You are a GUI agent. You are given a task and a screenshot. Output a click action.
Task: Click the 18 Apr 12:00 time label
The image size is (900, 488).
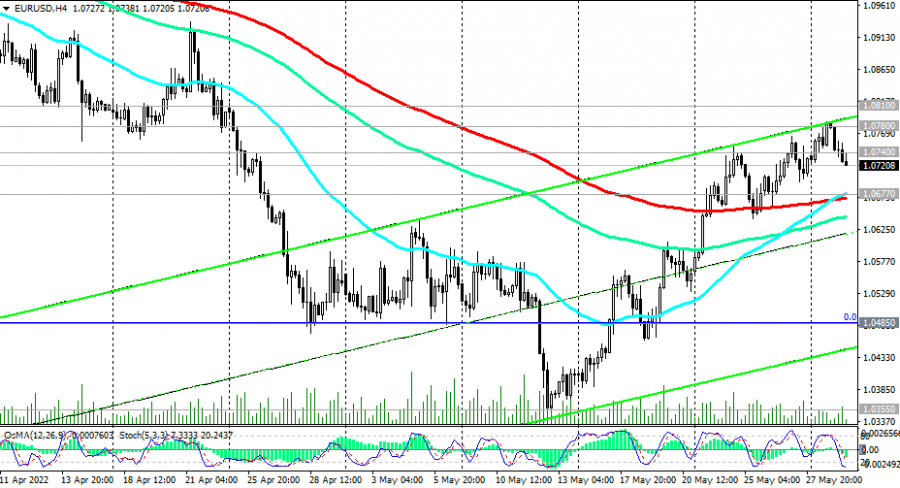(x=150, y=480)
